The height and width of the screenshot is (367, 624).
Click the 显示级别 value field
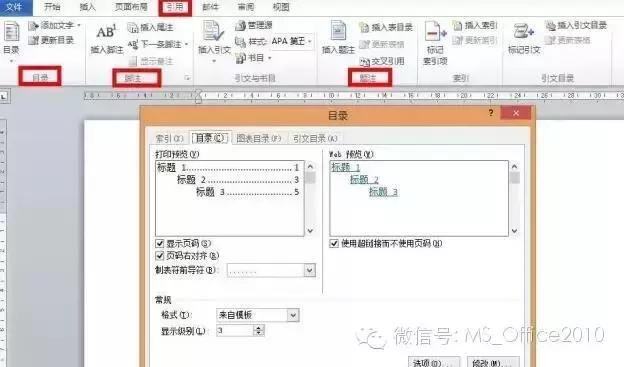pyautogui.click(x=235, y=330)
